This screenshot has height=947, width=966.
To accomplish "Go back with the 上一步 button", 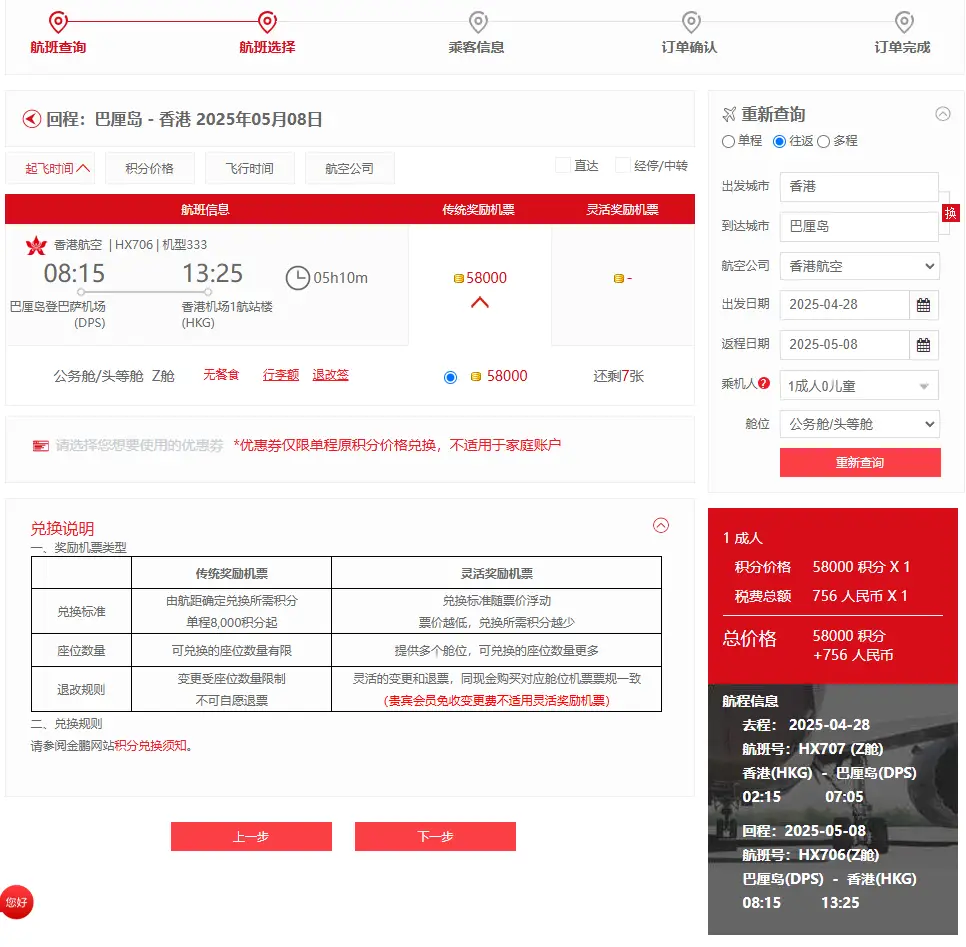I will (x=251, y=837).
